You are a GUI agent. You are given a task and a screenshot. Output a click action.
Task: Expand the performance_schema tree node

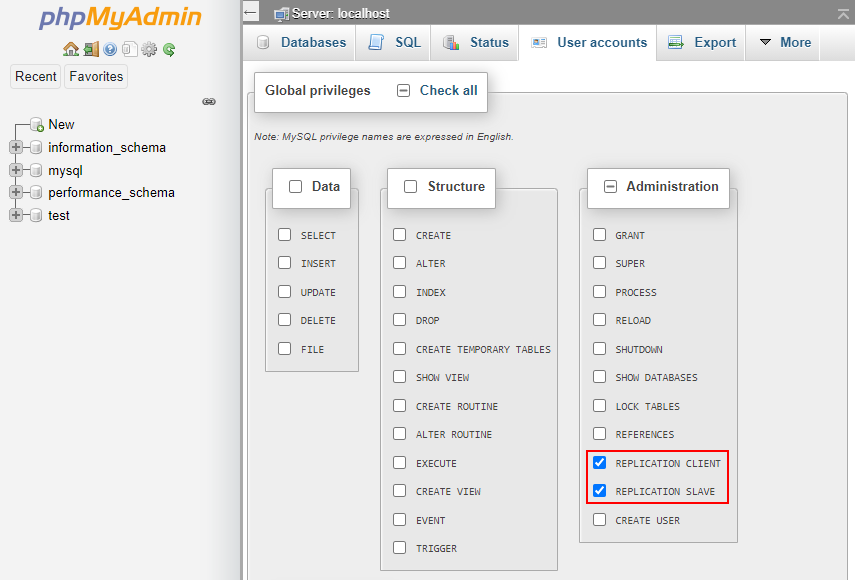click(x=16, y=192)
